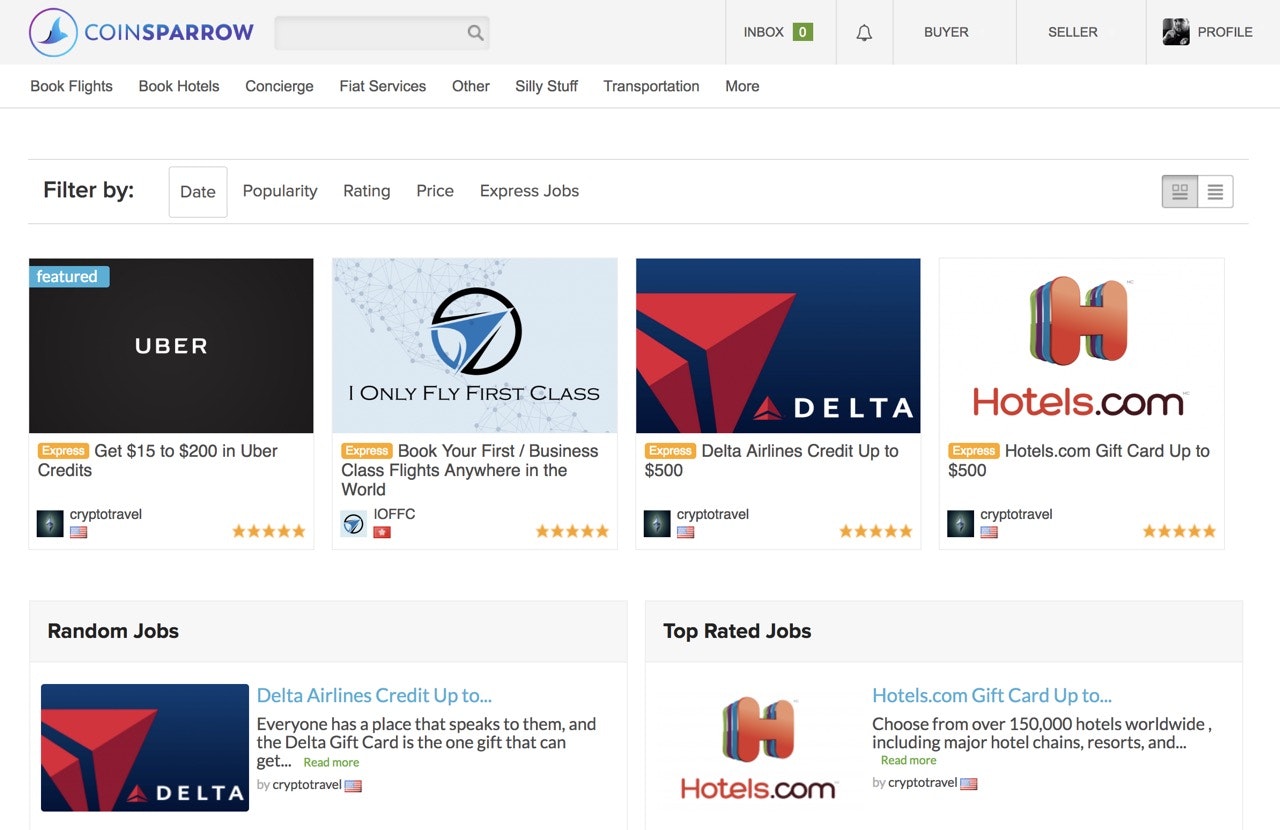Open the Concierge category

click(280, 86)
